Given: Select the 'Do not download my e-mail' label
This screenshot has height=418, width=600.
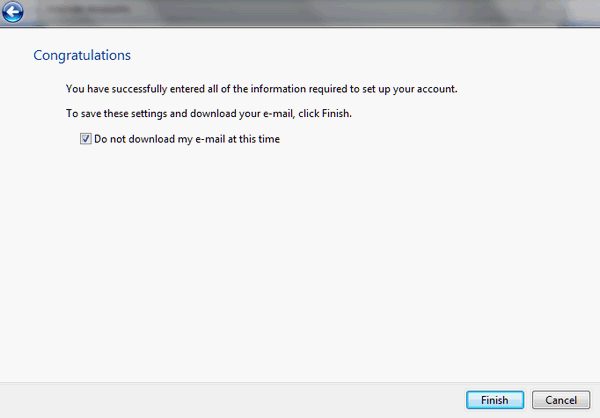Looking at the screenshot, I should (x=187, y=139).
